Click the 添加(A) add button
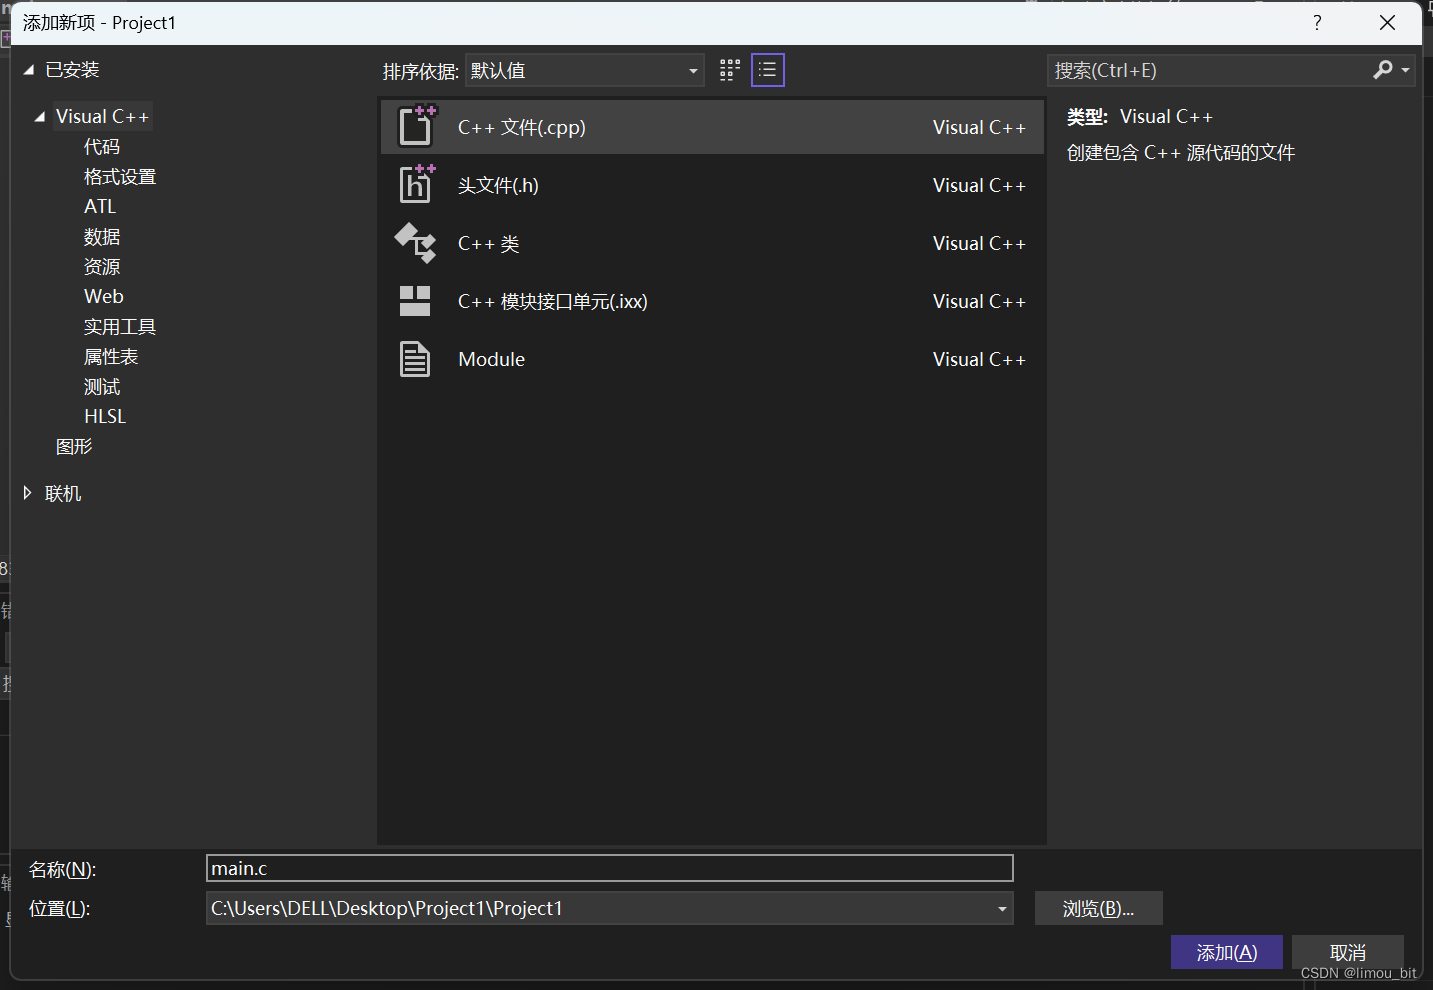 click(x=1226, y=952)
